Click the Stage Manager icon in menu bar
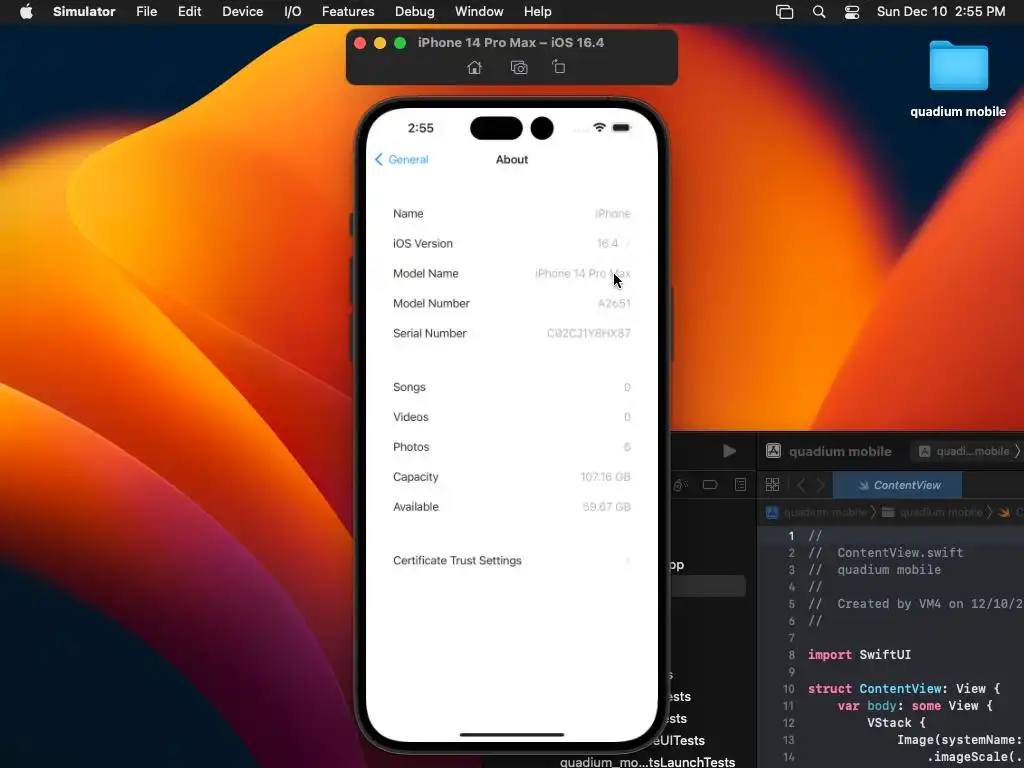Viewport: 1024px width, 768px height. [784, 12]
